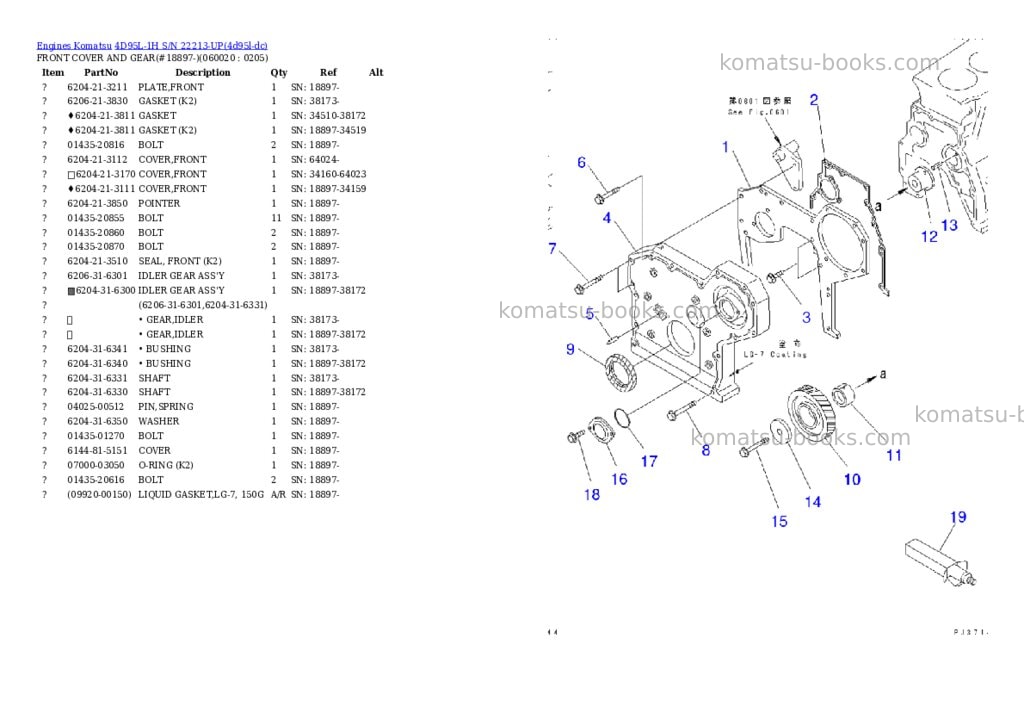
Task: Click diagram callout number 15
Action: point(779,521)
